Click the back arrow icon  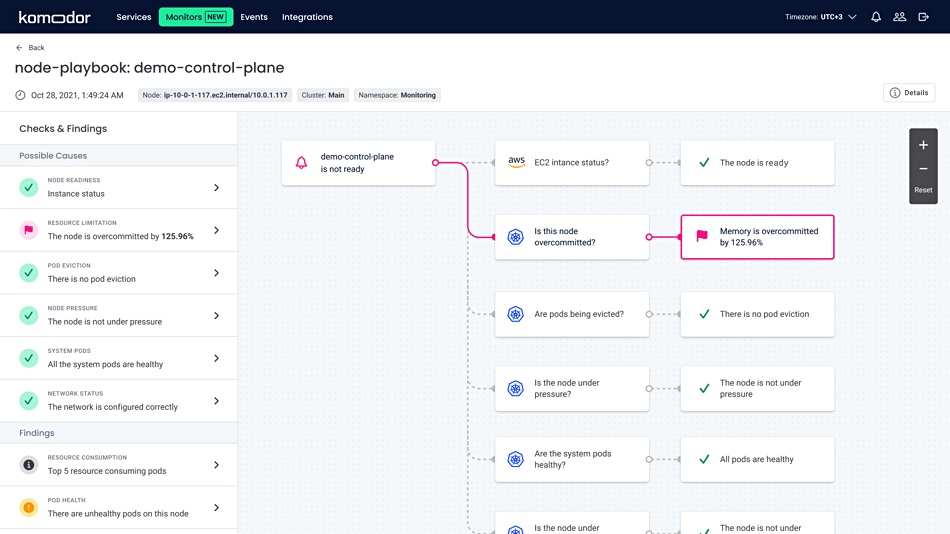pyautogui.click(x=19, y=47)
